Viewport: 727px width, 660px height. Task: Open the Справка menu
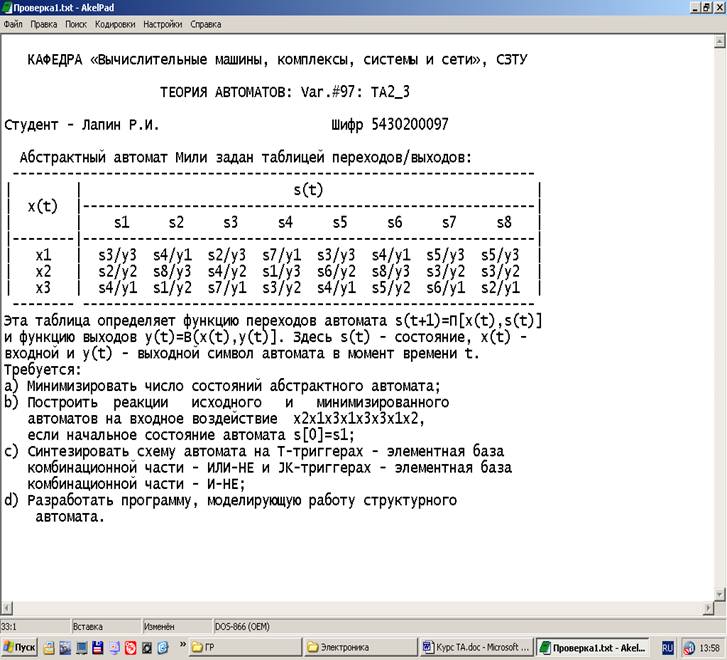click(205, 24)
